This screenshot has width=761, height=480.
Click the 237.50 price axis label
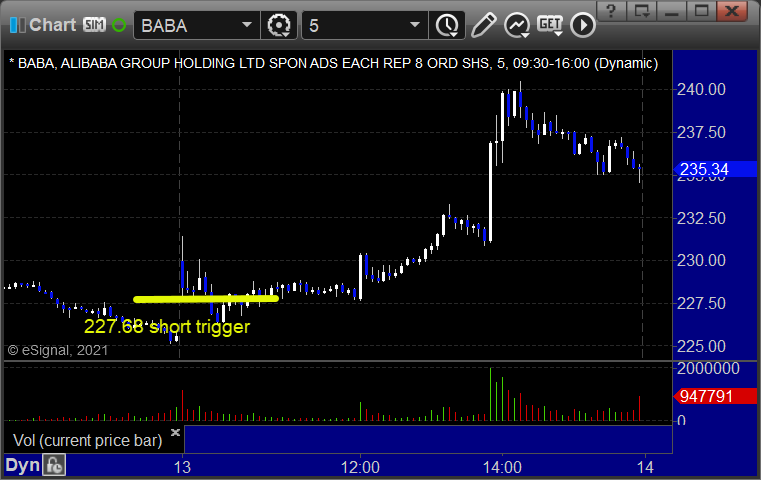click(701, 132)
